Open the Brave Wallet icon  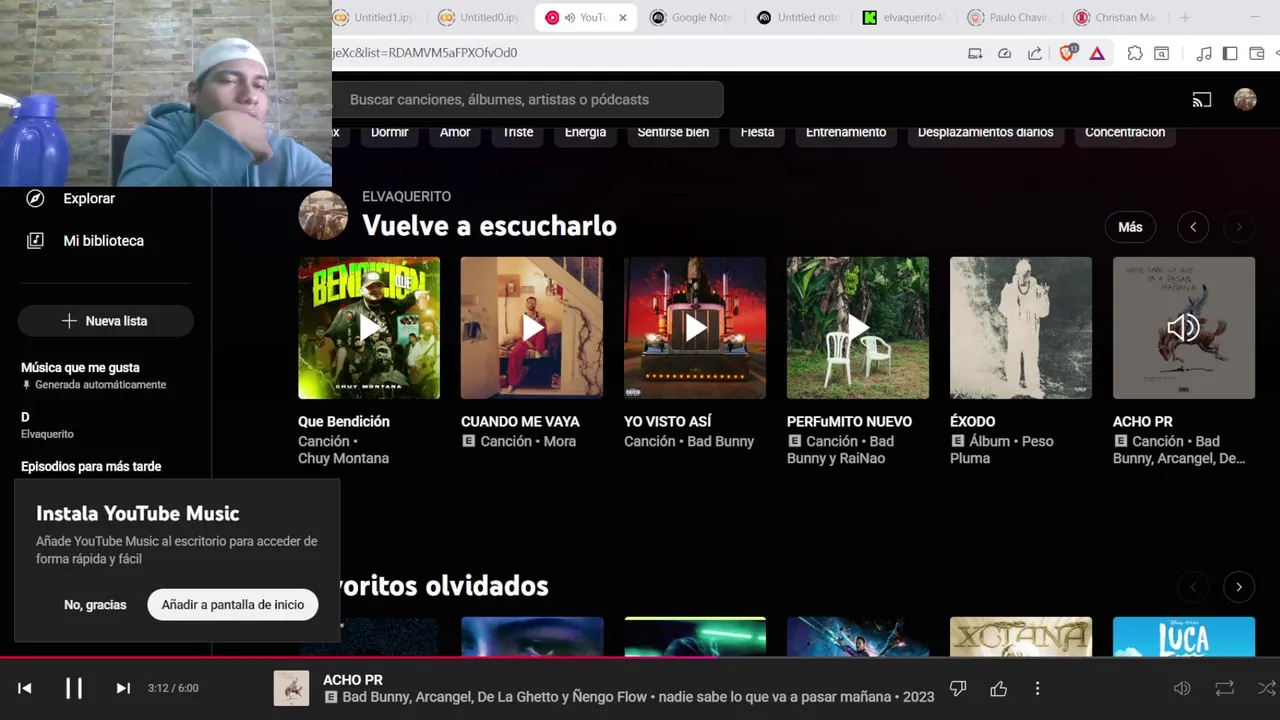pyautogui.click(x=1257, y=53)
